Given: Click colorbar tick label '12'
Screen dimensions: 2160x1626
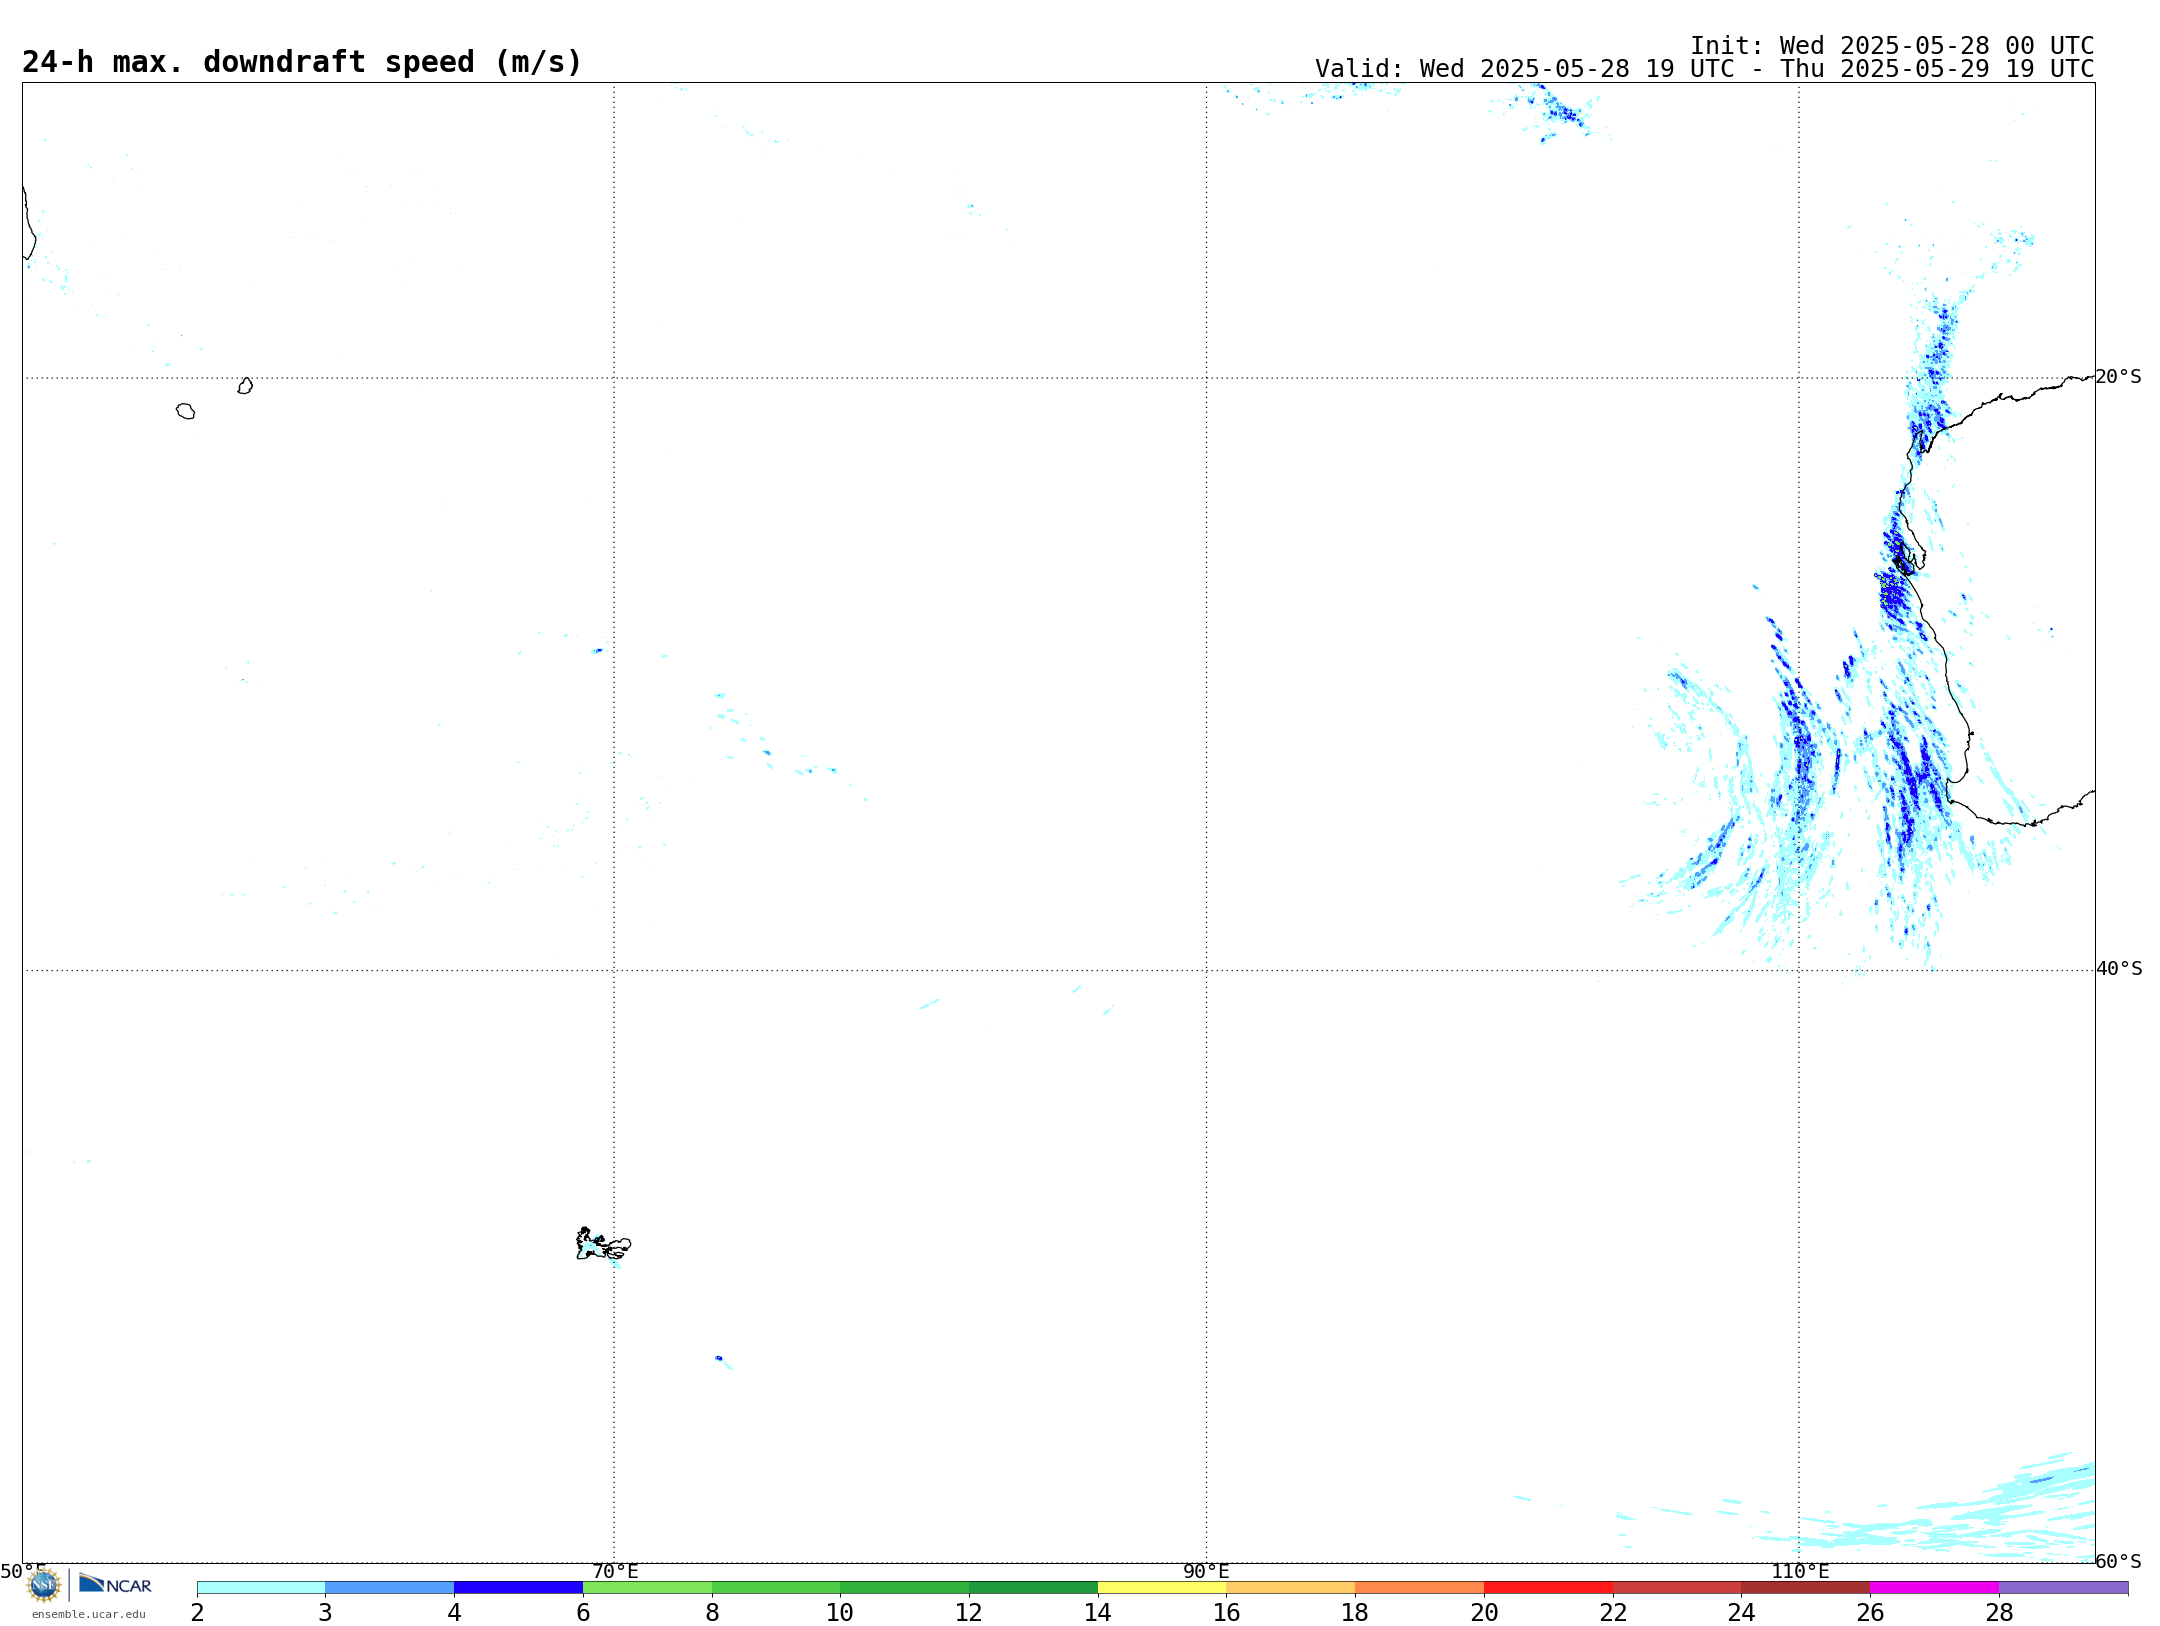Looking at the screenshot, I should pyautogui.click(x=969, y=1613).
